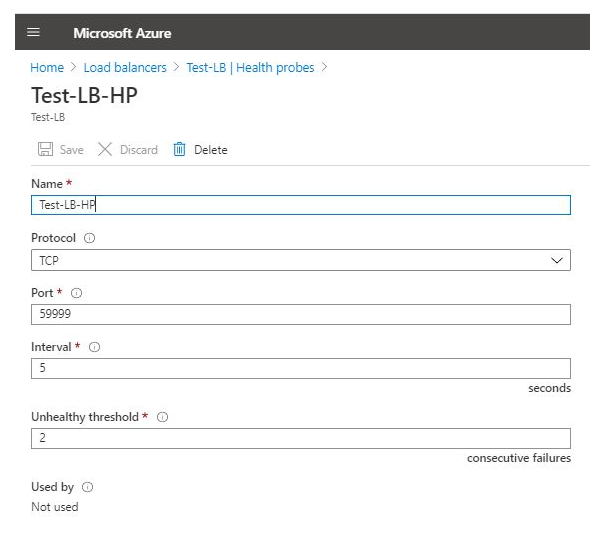
Task: Show info tooltip for Unhealthy threshold
Action: (162, 417)
